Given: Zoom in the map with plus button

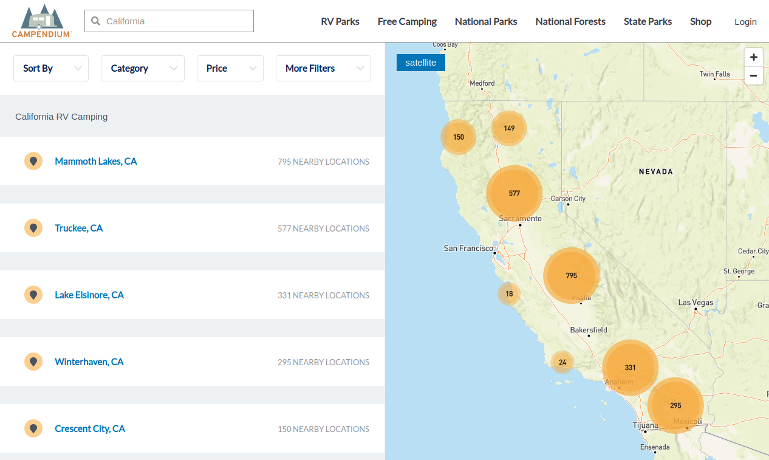Looking at the screenshot, I should pyautogui.click(x=753, y=57).
